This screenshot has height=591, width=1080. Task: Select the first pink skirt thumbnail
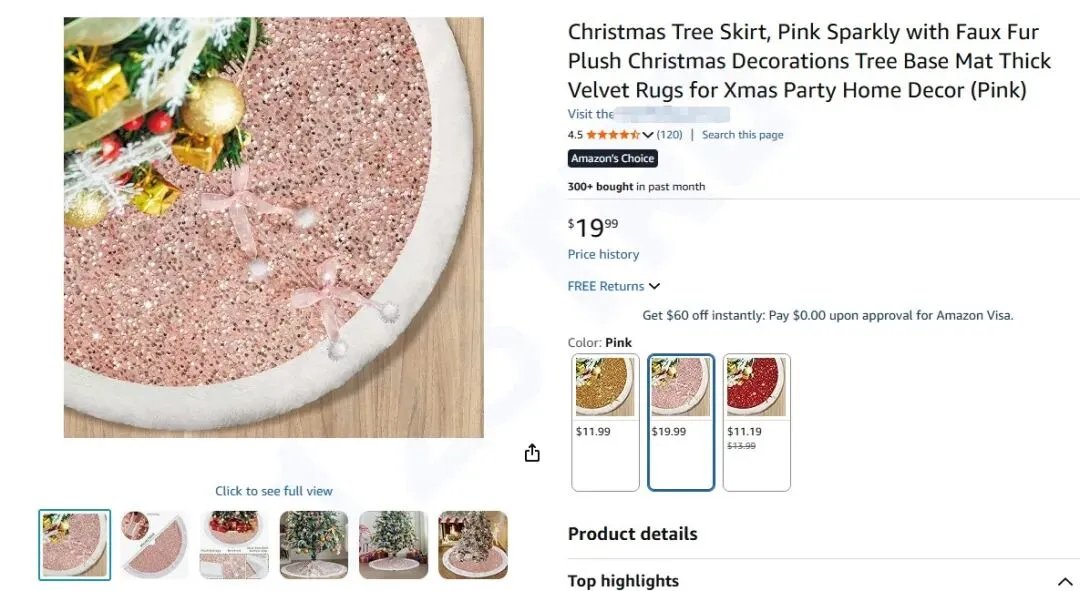pos(75,545)
